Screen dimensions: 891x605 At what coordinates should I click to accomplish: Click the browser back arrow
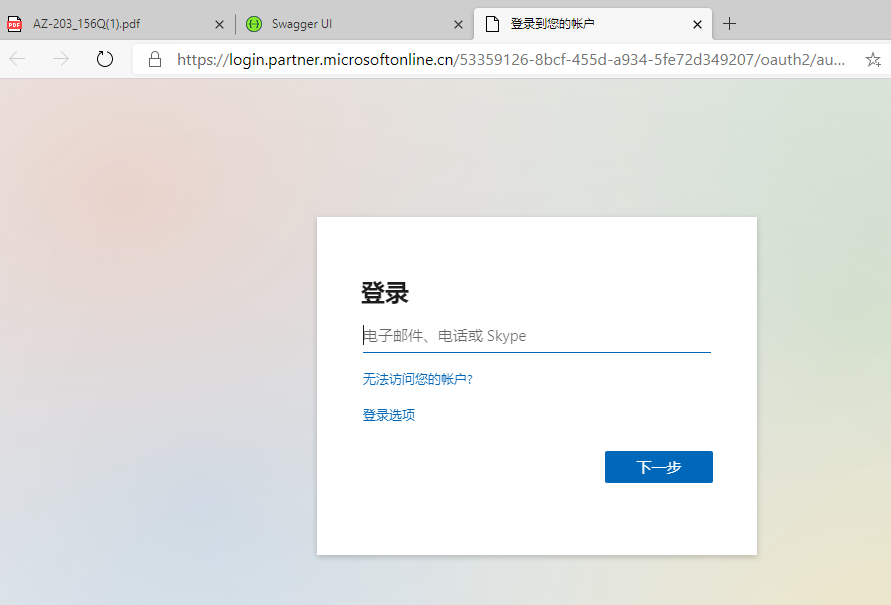(x=18, y=59)
